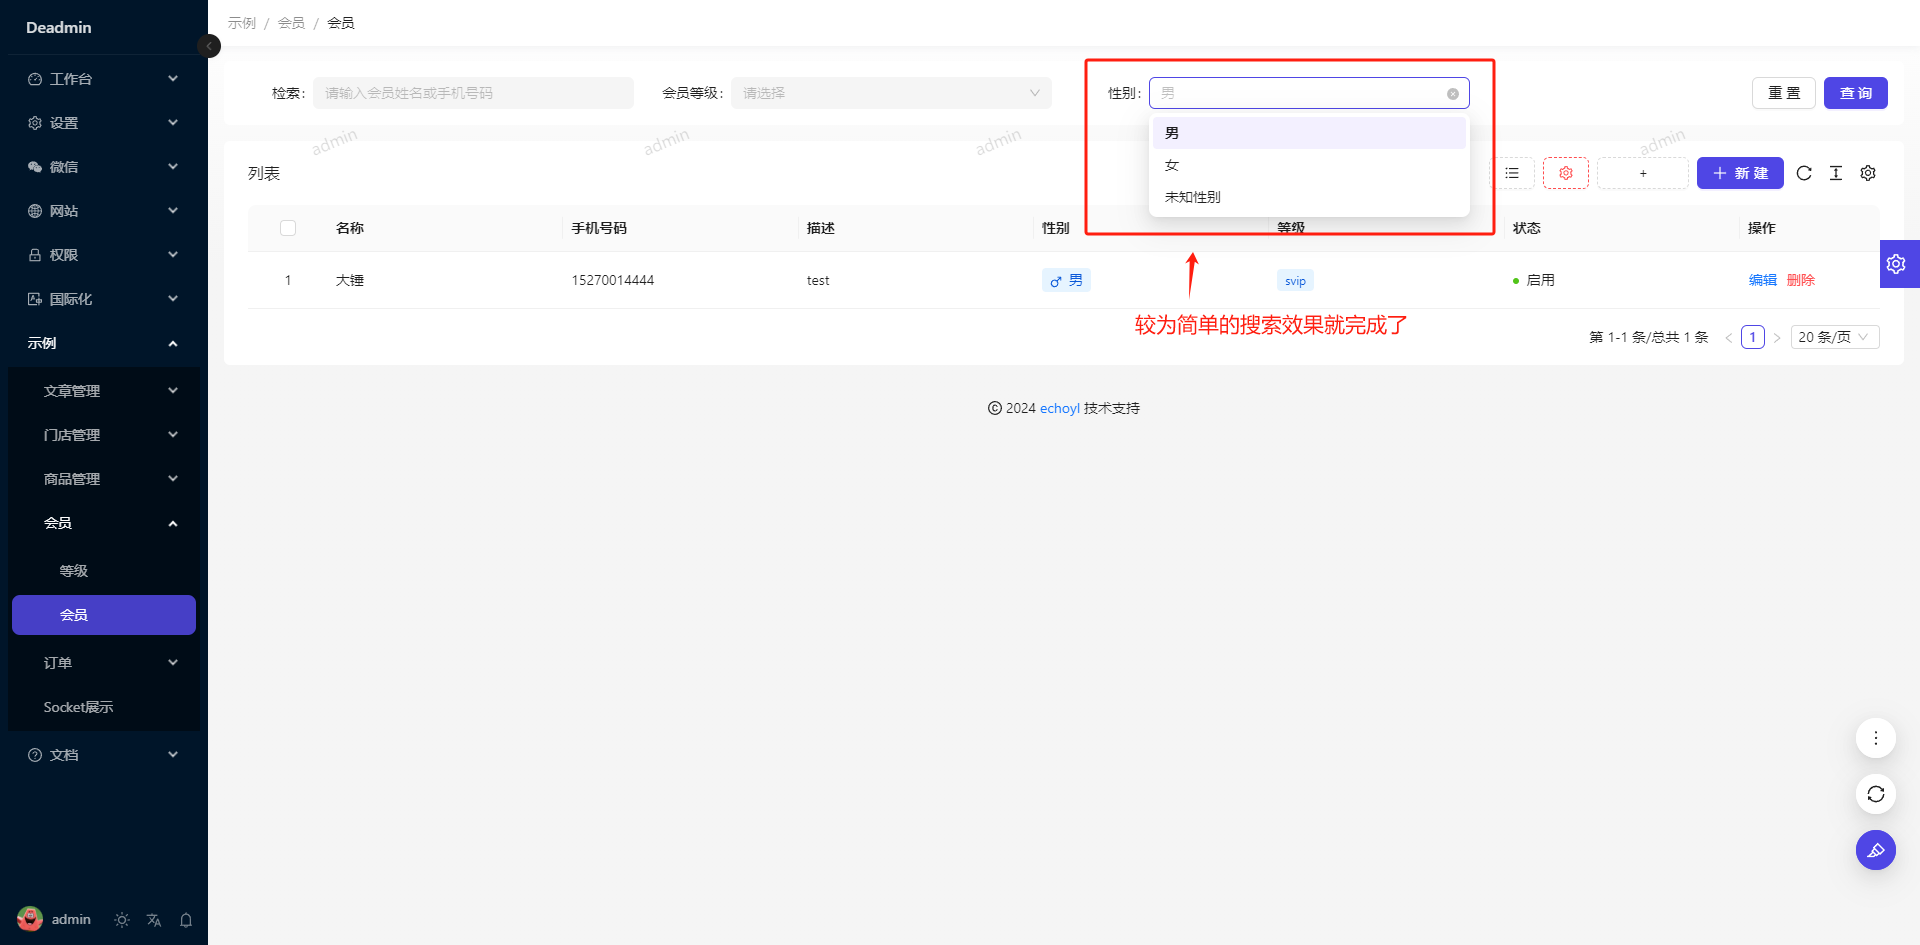Switch language using the translate icon
This screenshot has width=1920, height=945.
click(x=154, y=920)
